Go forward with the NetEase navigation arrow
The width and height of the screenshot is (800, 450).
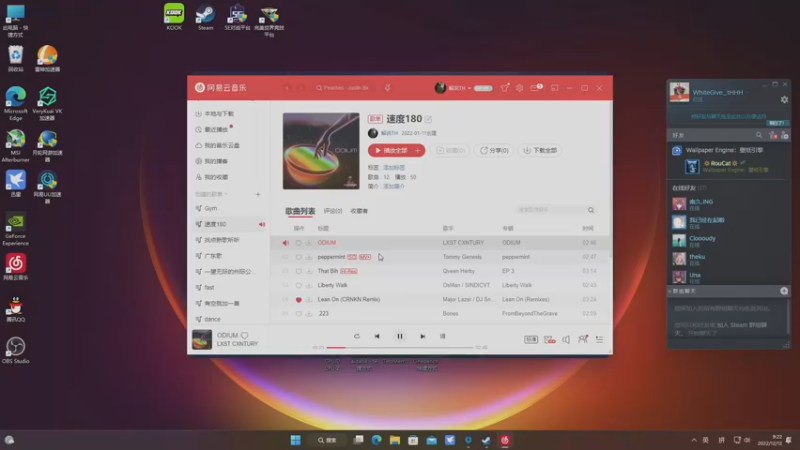pyautogui.click(x=302, y=88)
